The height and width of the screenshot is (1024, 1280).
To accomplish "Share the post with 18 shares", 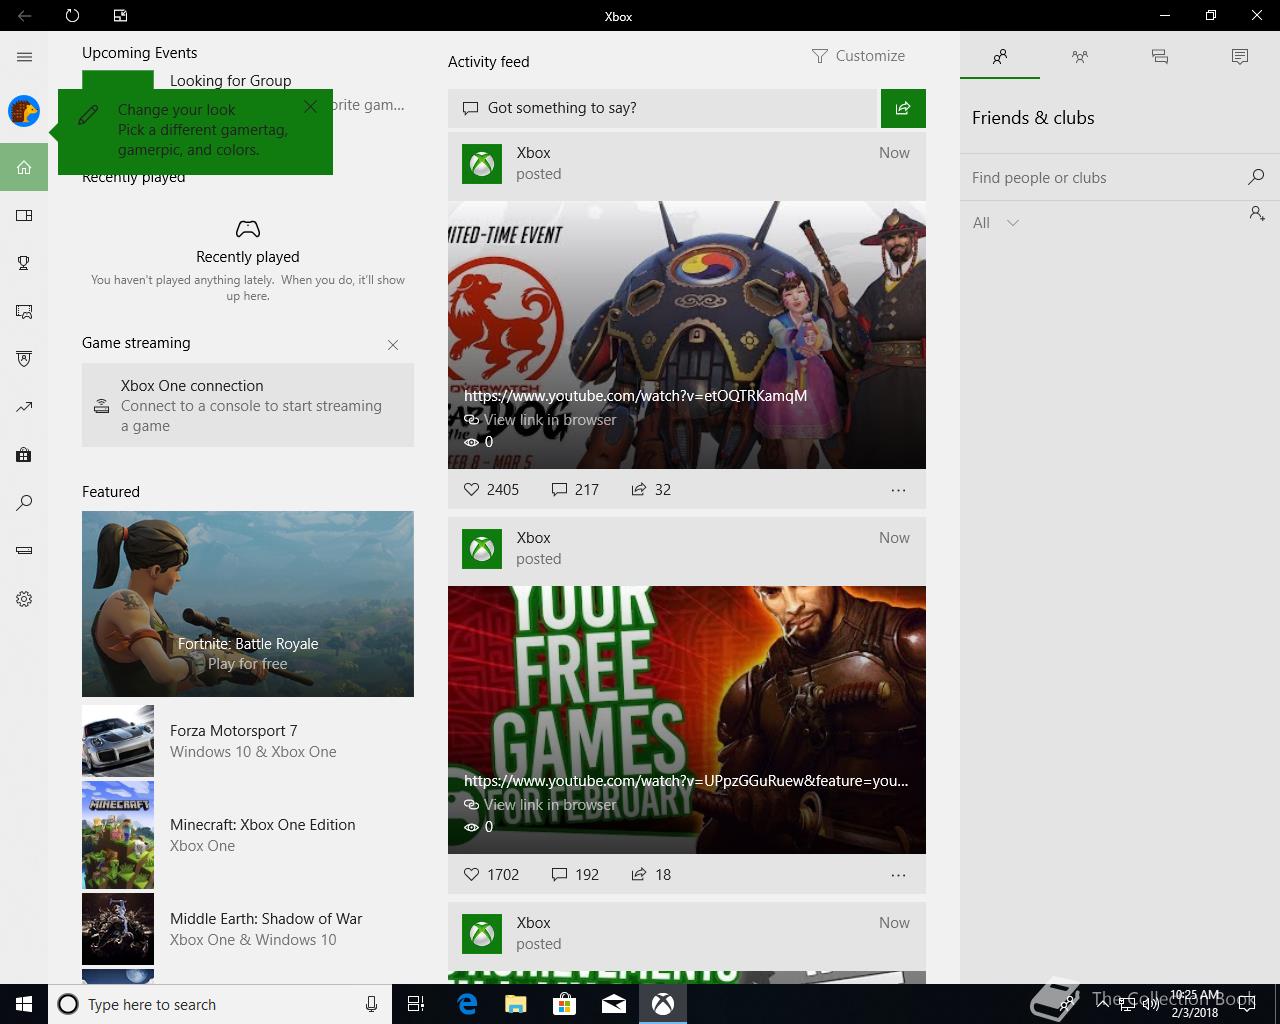I will (x=651, y=875).
